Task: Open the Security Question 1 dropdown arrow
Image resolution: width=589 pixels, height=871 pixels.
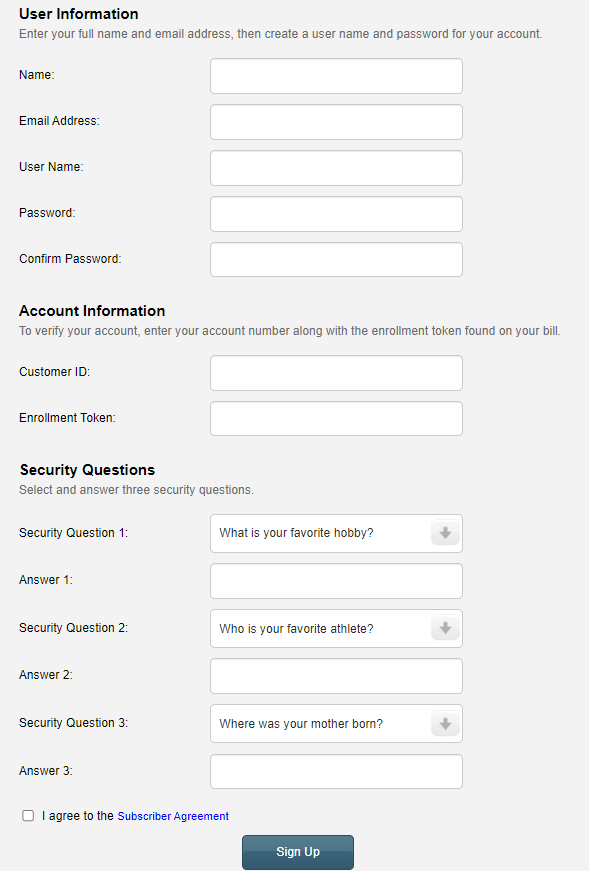Action: click(x=444, y=533)
